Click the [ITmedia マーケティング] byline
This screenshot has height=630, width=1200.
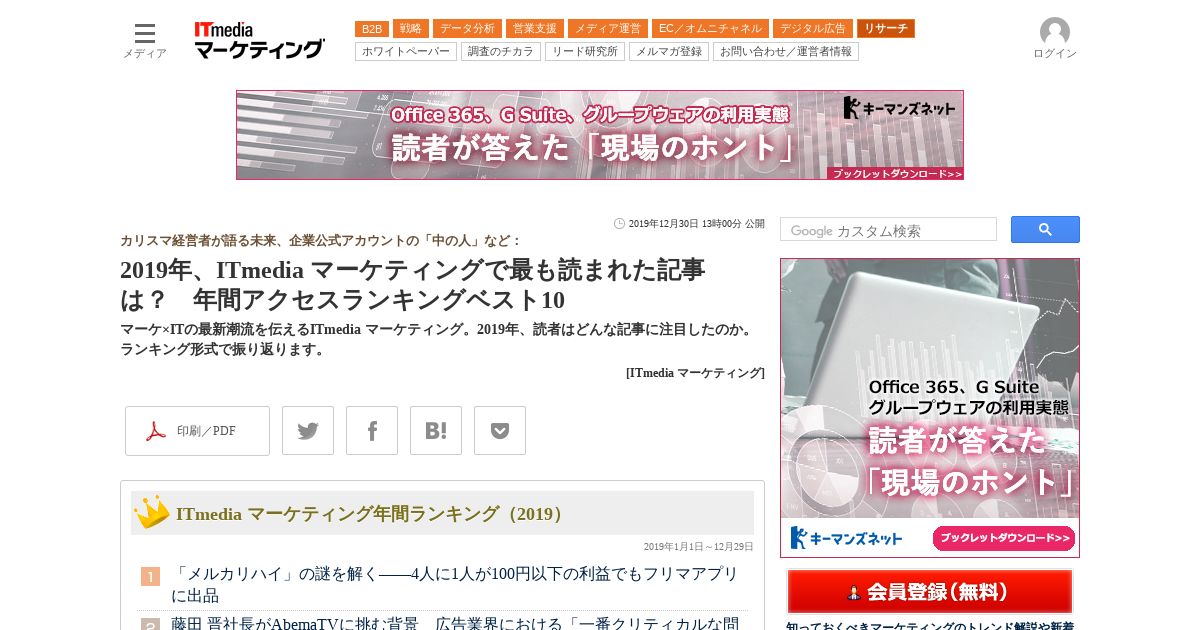click(x=695, y=373)
